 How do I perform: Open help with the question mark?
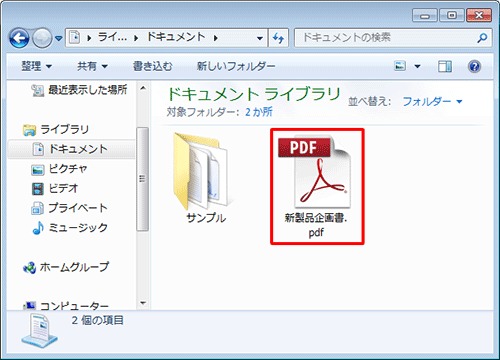point(474,67)
